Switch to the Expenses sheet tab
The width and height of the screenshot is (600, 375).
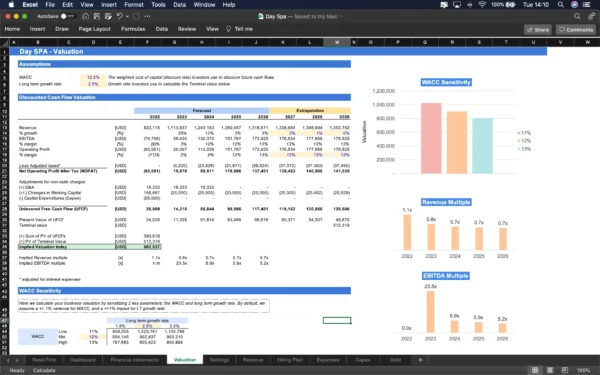pos(328,360)
